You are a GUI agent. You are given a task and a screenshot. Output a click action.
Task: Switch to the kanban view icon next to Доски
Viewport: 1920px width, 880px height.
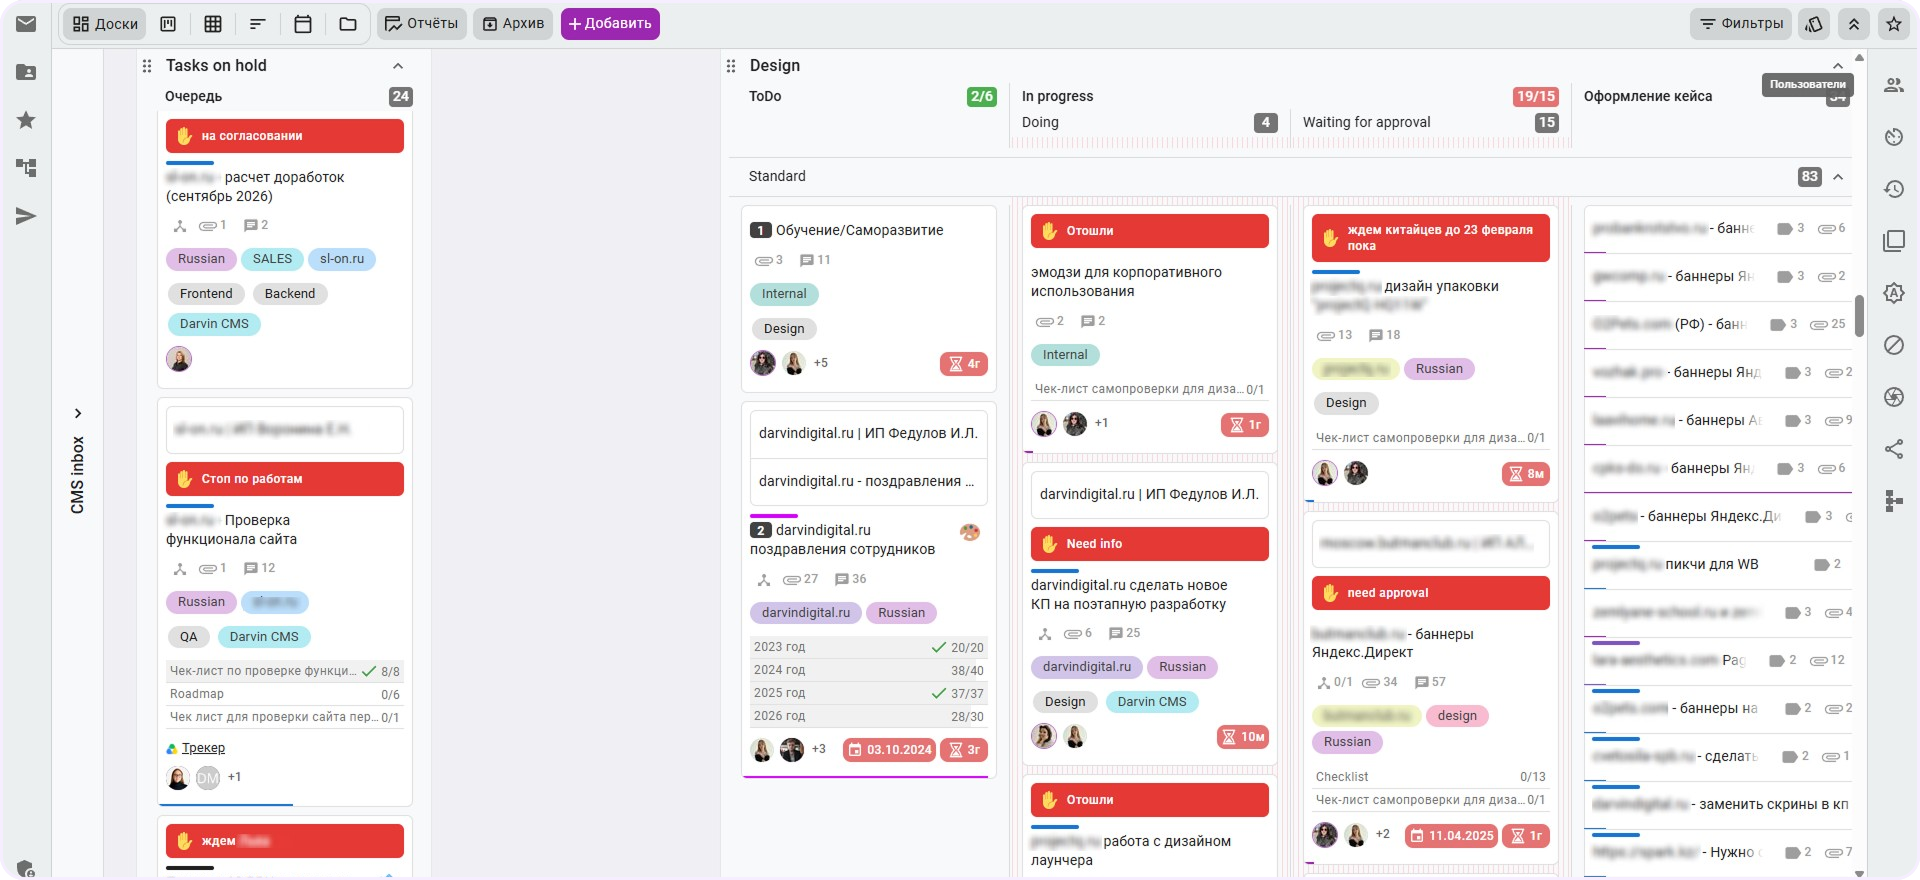pos(168,24)
